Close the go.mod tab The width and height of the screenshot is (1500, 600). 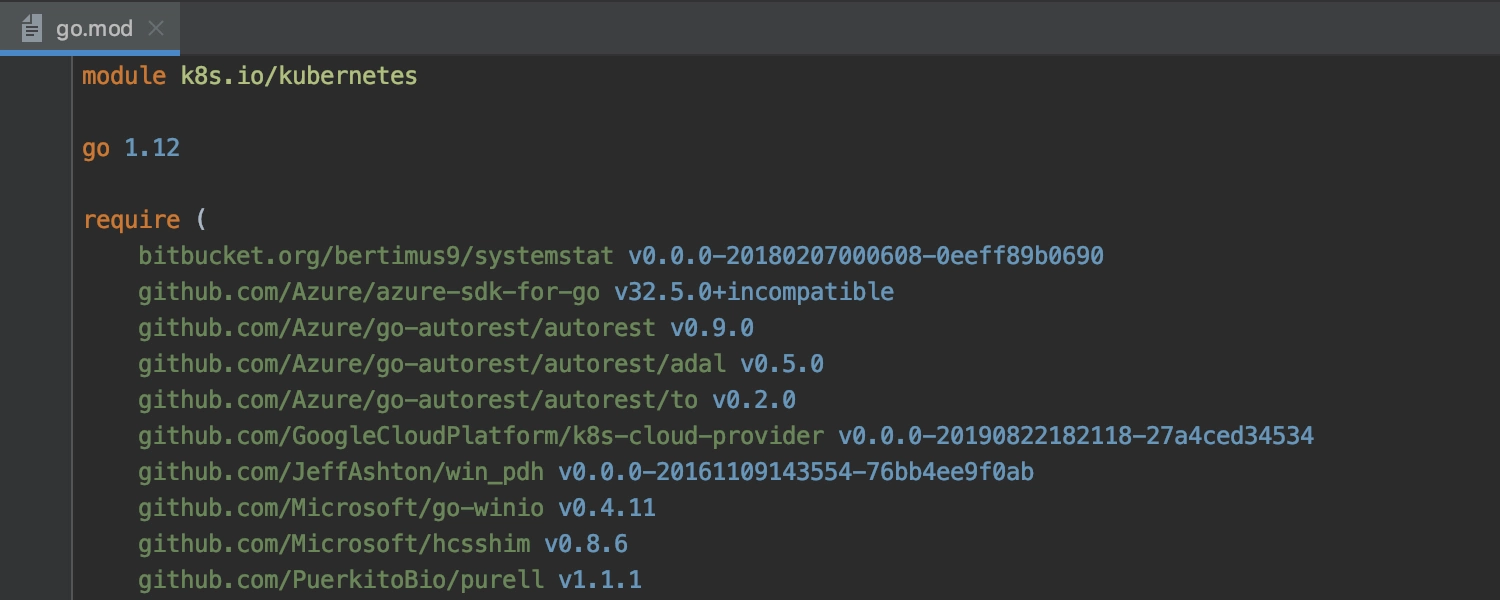(x=155, y=28)
